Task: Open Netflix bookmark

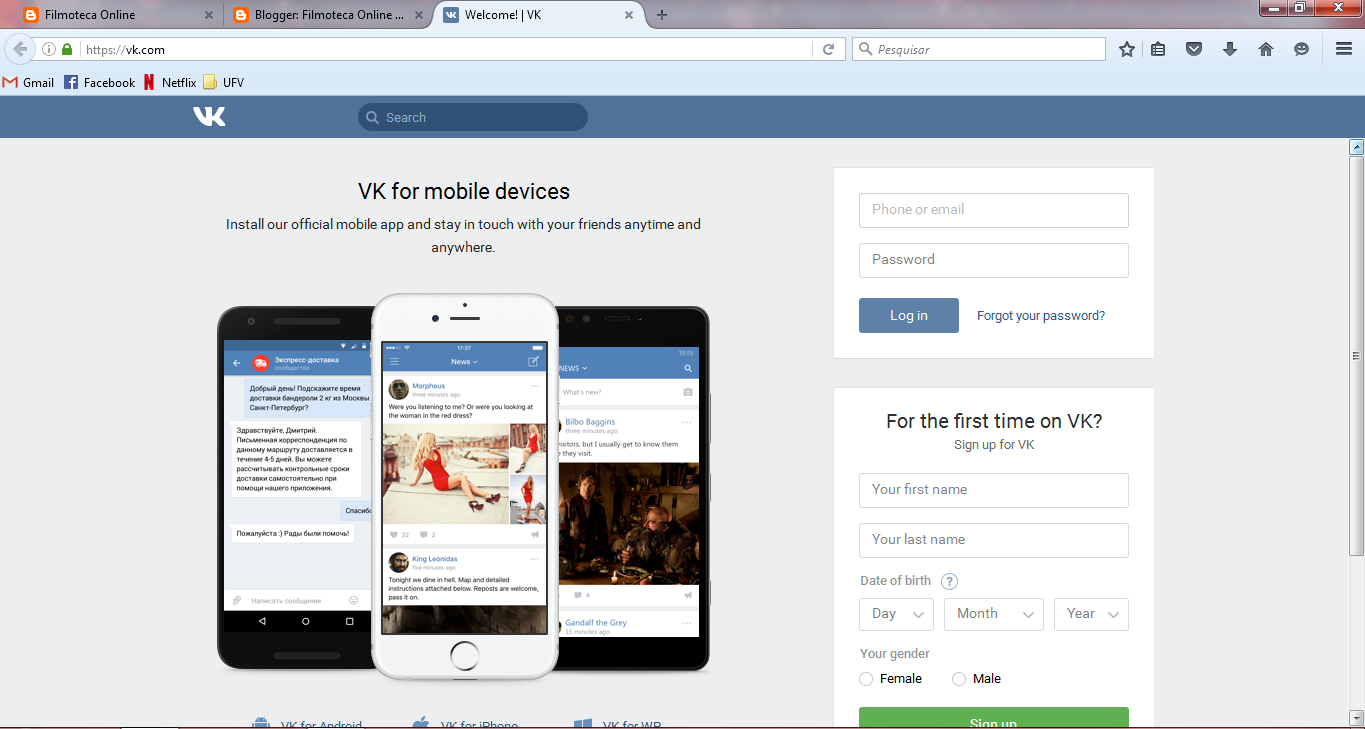Action: pos(170,82)
